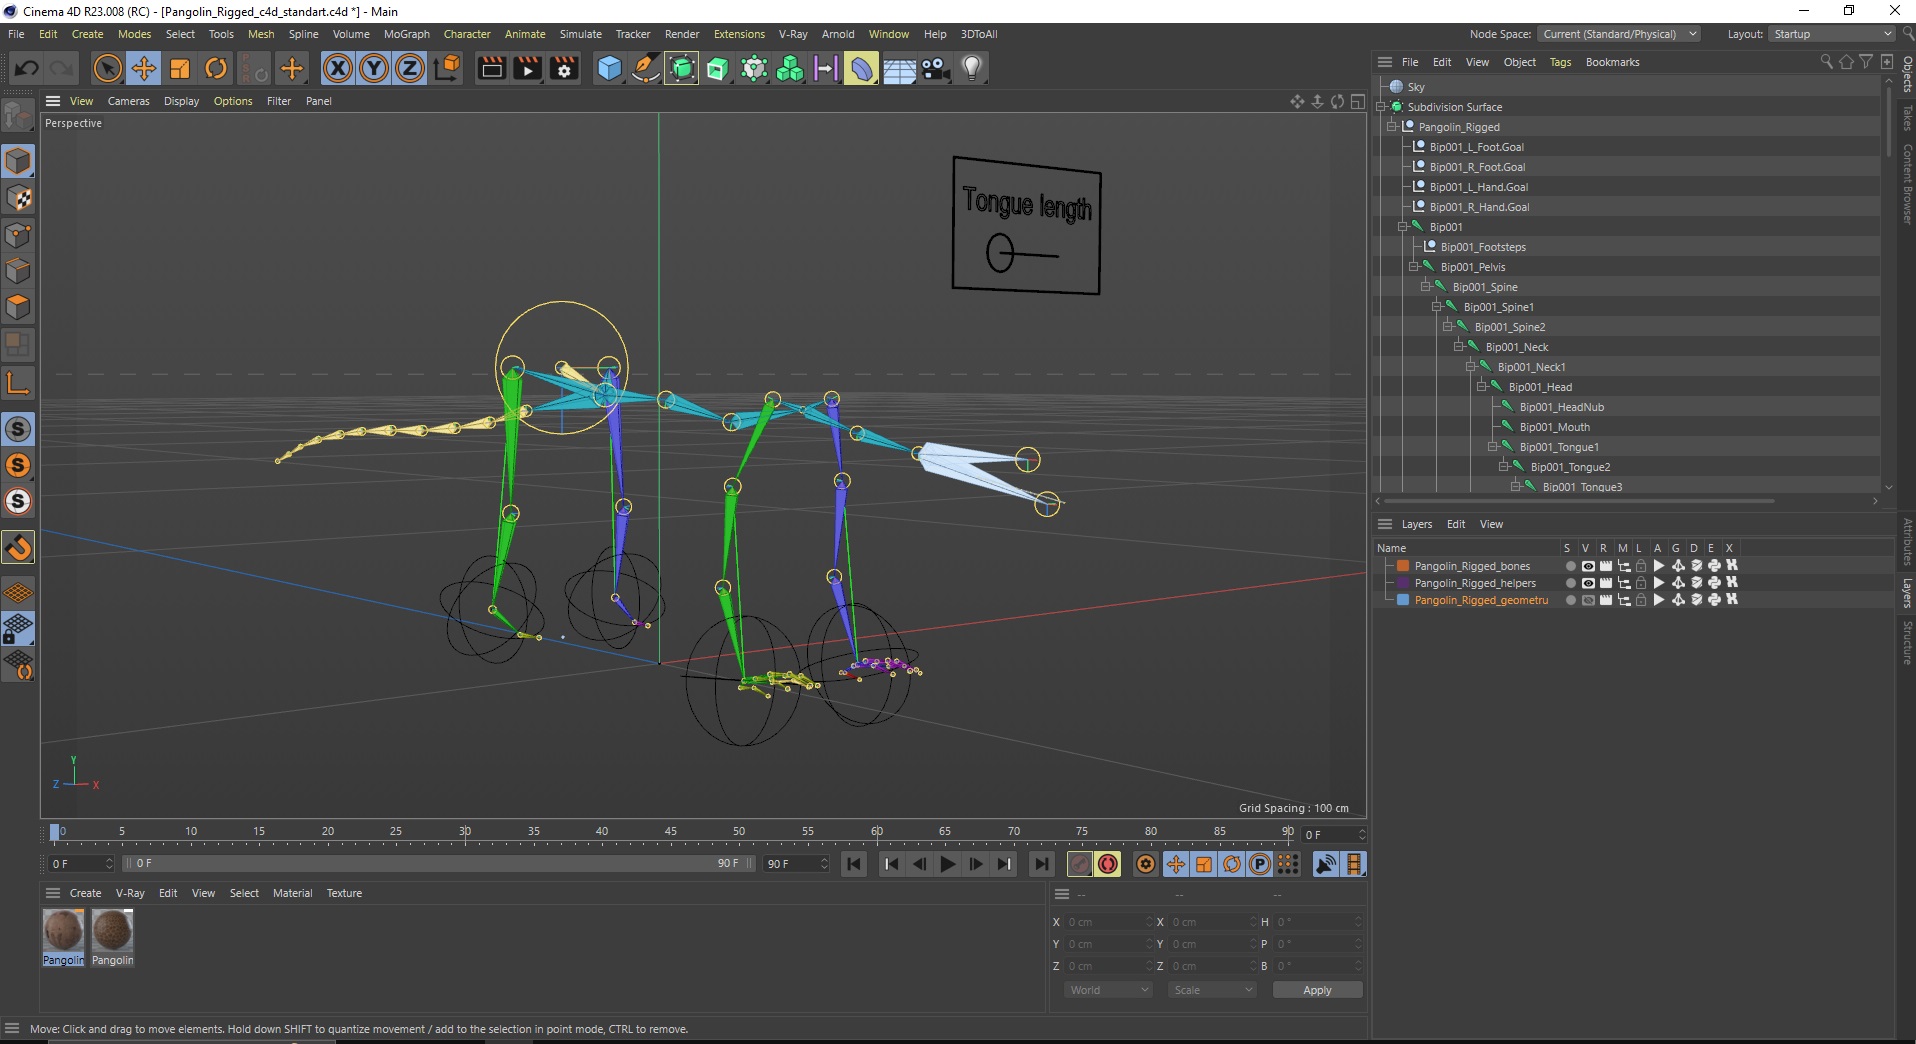Play the animation forward
Screen dimensions: 1916x1044
click(948, 864)
